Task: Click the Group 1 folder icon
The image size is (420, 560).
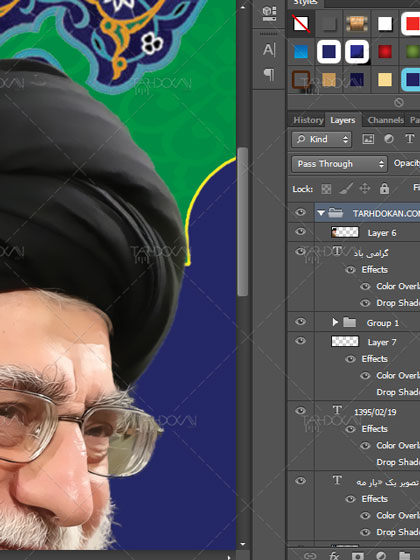Action: [x=350, y=322]
